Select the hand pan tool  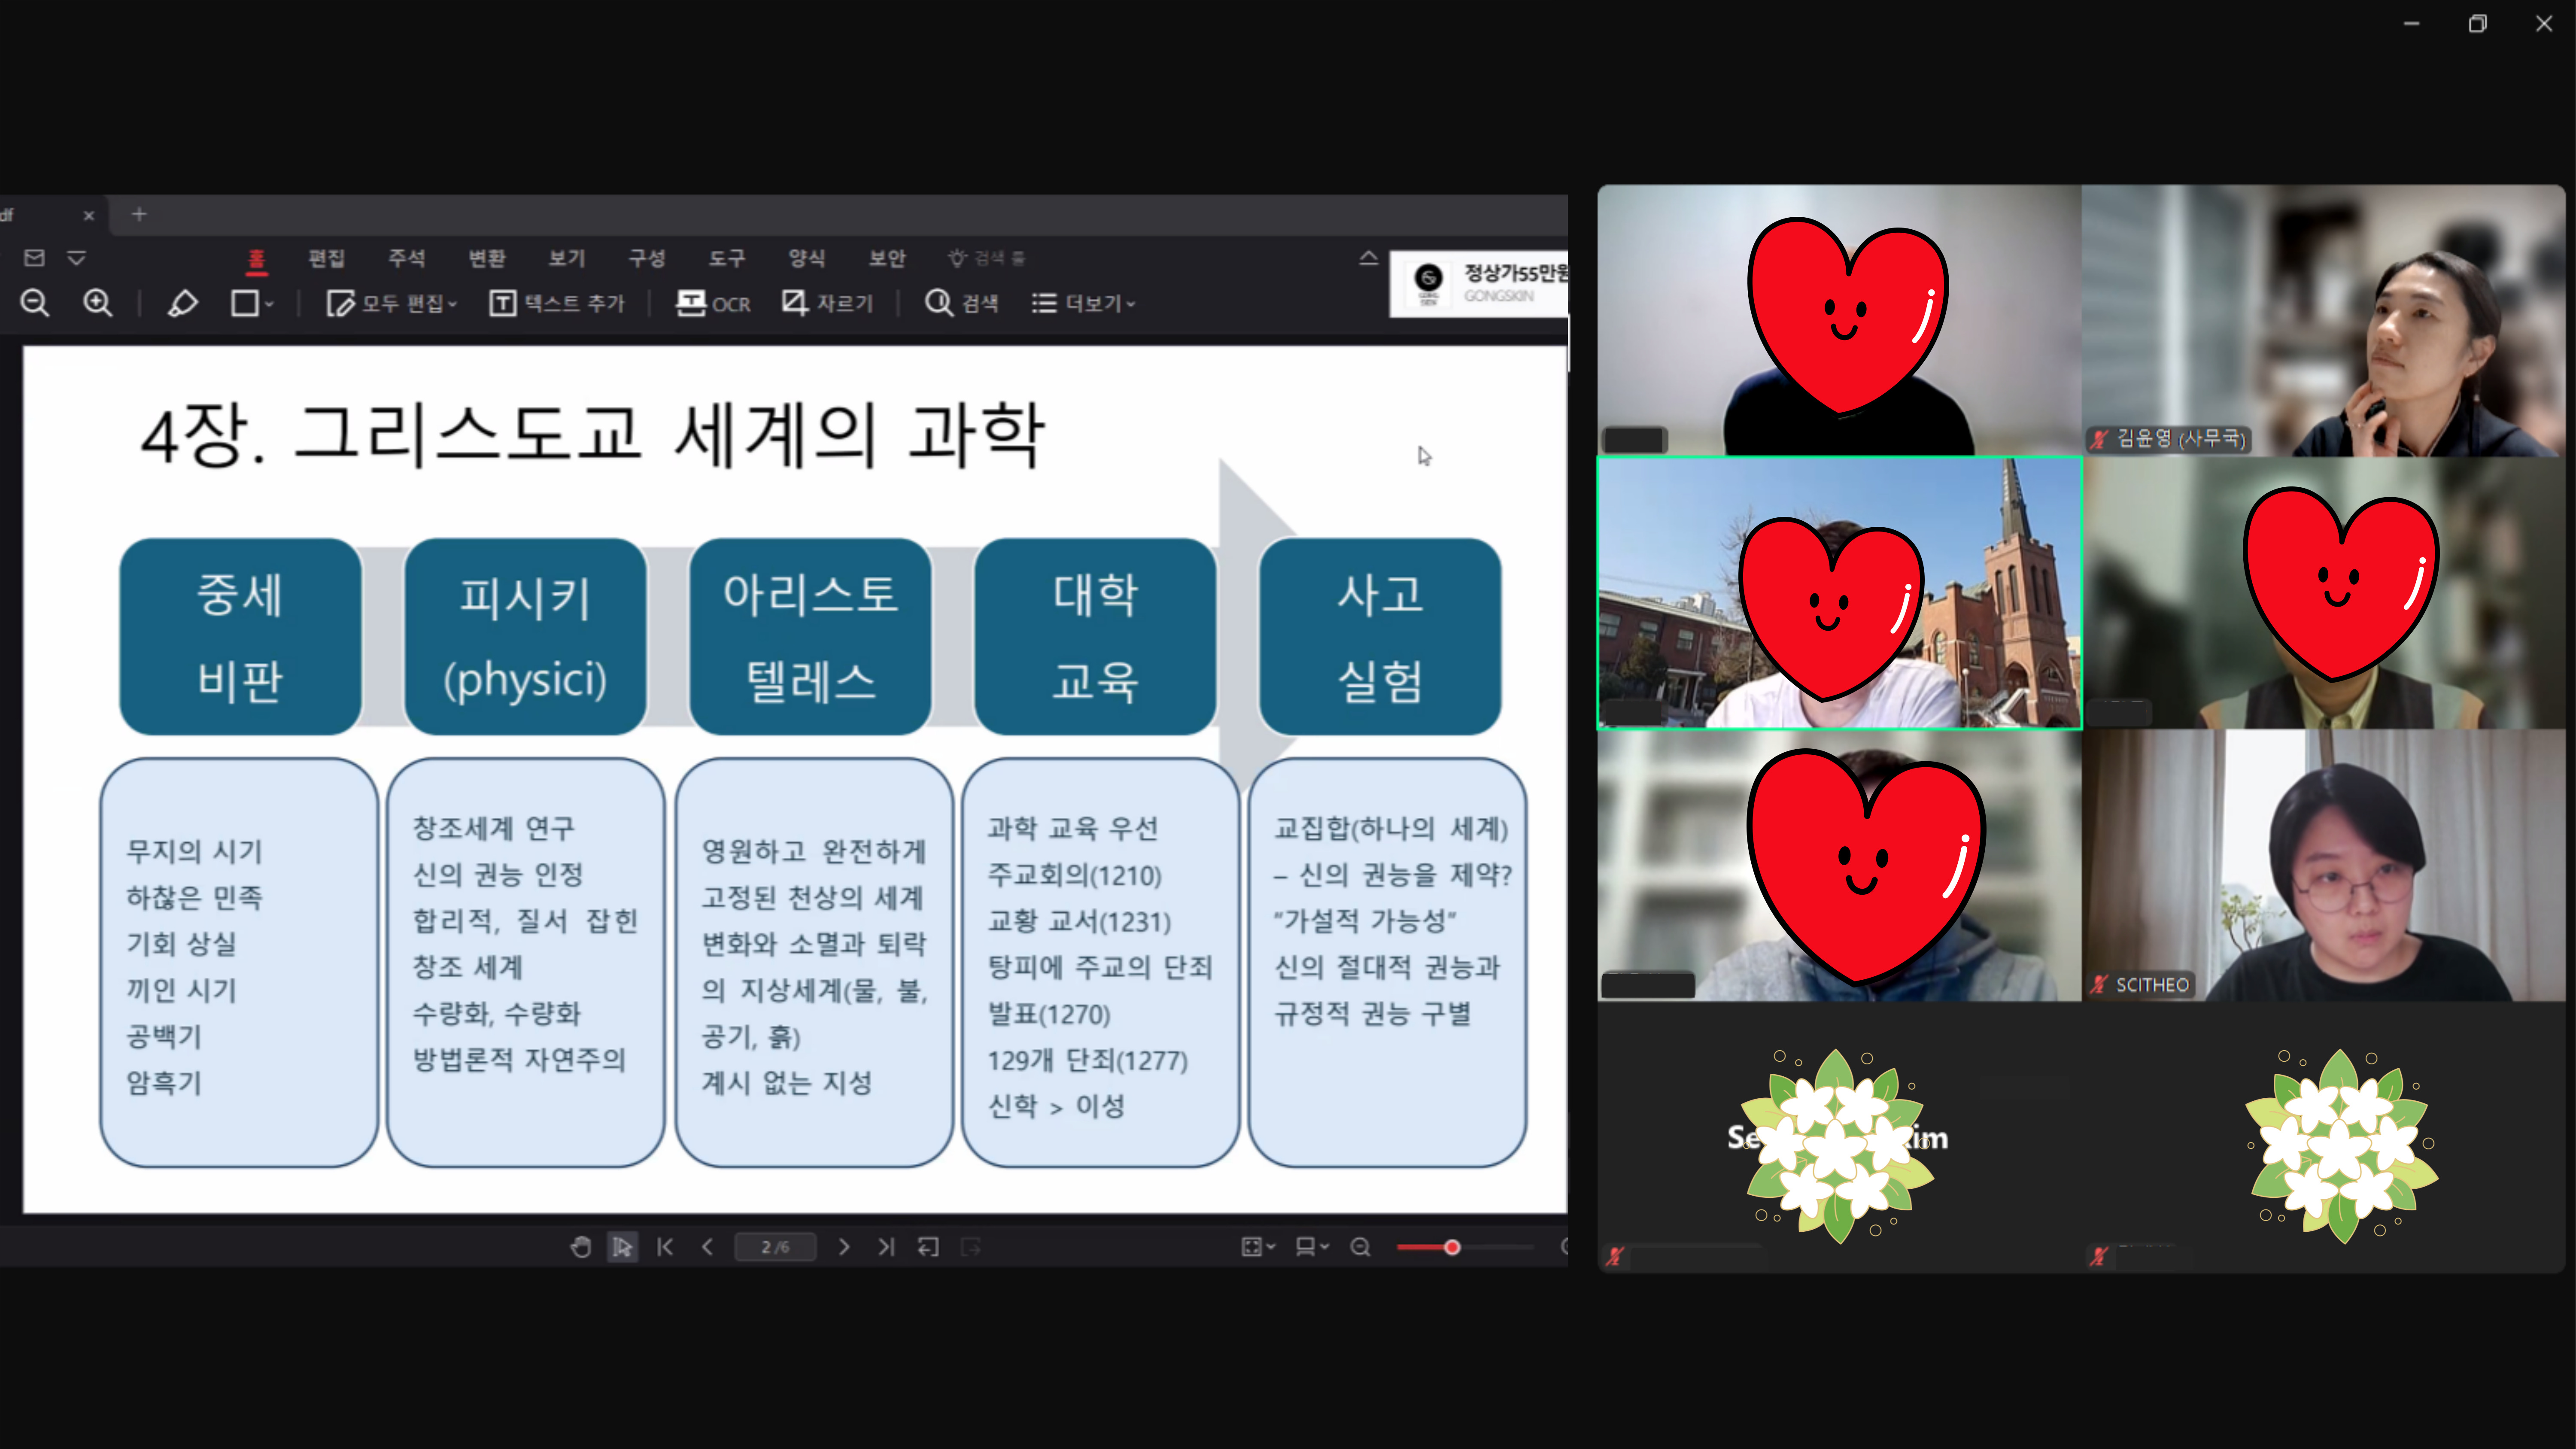(x=581, y=1247)
